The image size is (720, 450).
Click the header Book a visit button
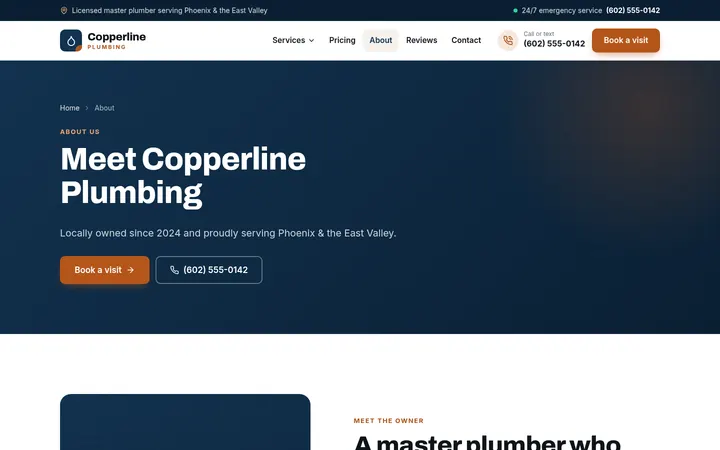625,40
